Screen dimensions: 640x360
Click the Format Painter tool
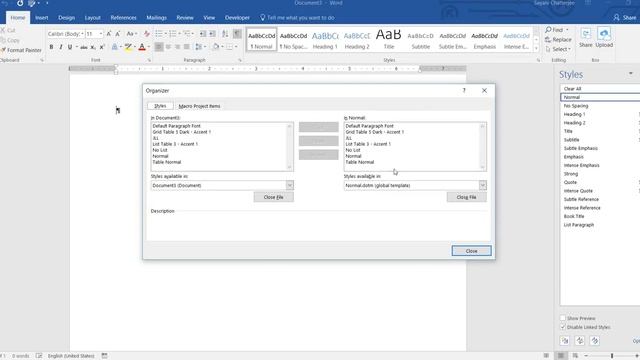tap(21, 50)
